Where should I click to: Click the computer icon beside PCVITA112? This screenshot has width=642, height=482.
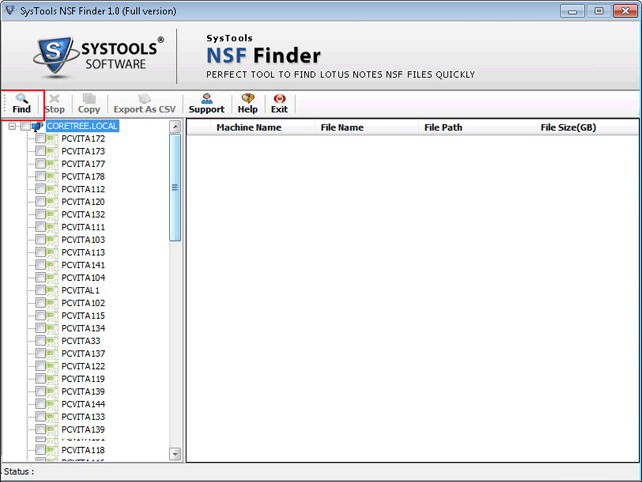52,189
